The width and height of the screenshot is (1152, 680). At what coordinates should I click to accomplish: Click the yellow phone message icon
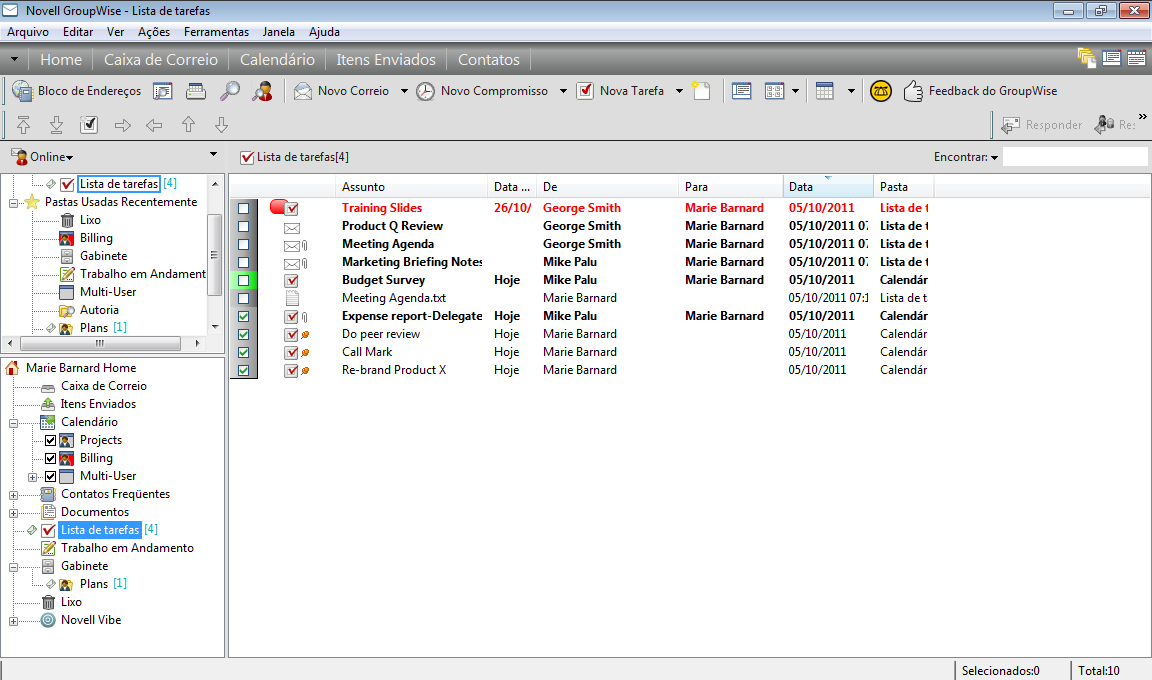point(880,91)
